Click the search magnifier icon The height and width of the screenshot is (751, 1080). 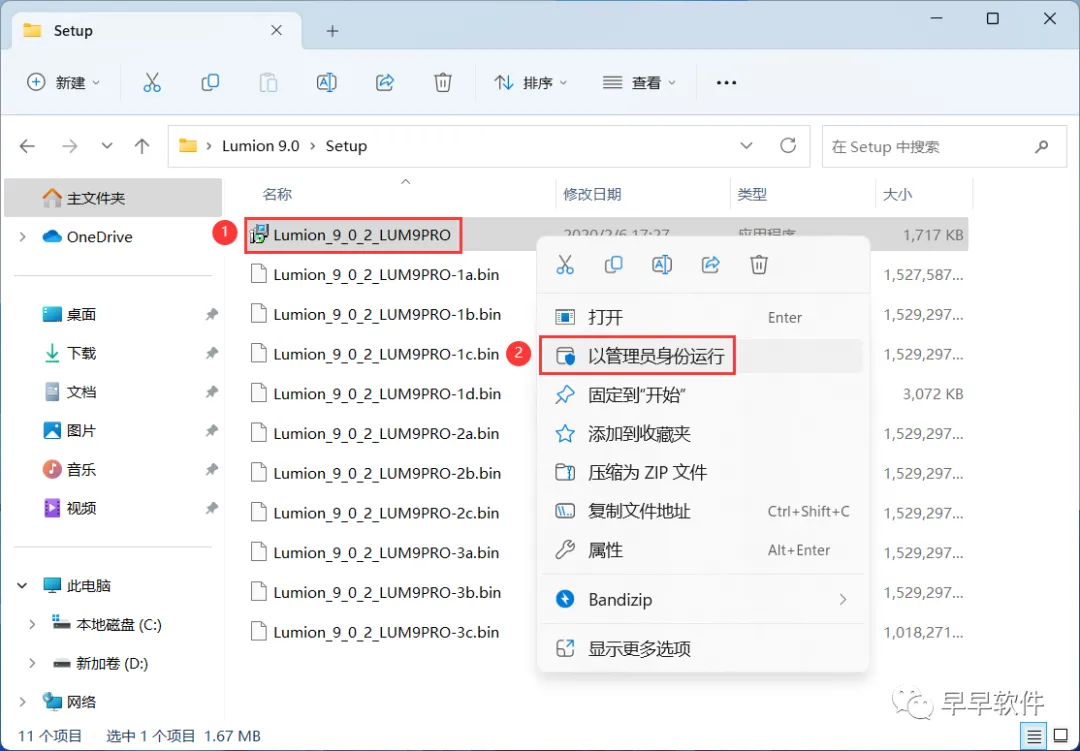tap(1041, 146)
